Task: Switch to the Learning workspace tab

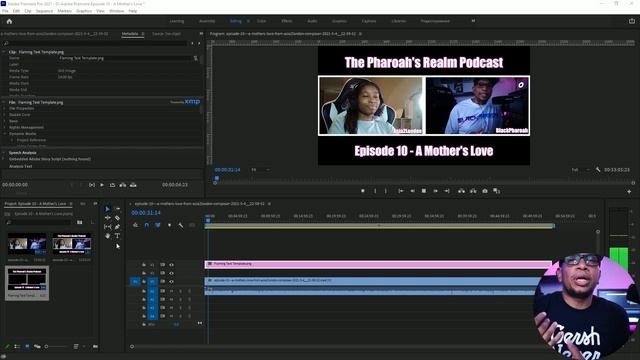Action: [177, 21]
